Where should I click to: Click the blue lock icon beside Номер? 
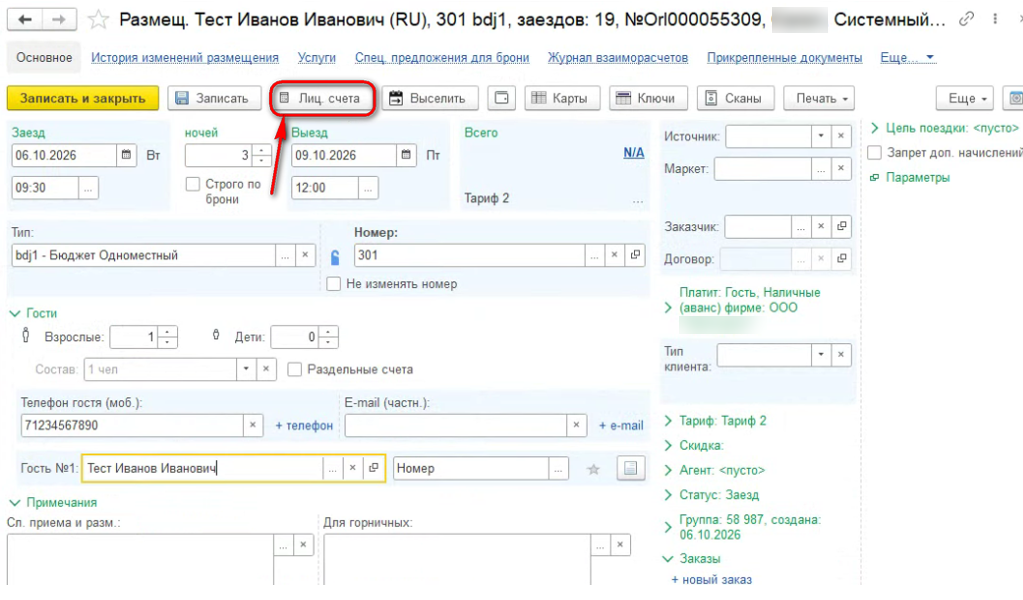click(x=335, y=257)
